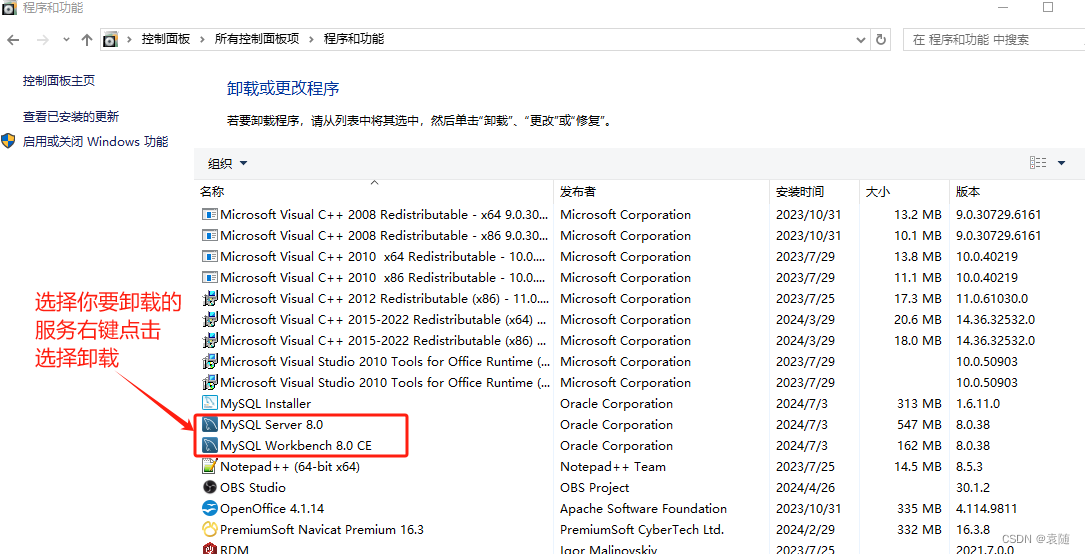
Task: Select Visual C++ 2012 Redistributable (x86) row
Action: (x=639, y=299)
